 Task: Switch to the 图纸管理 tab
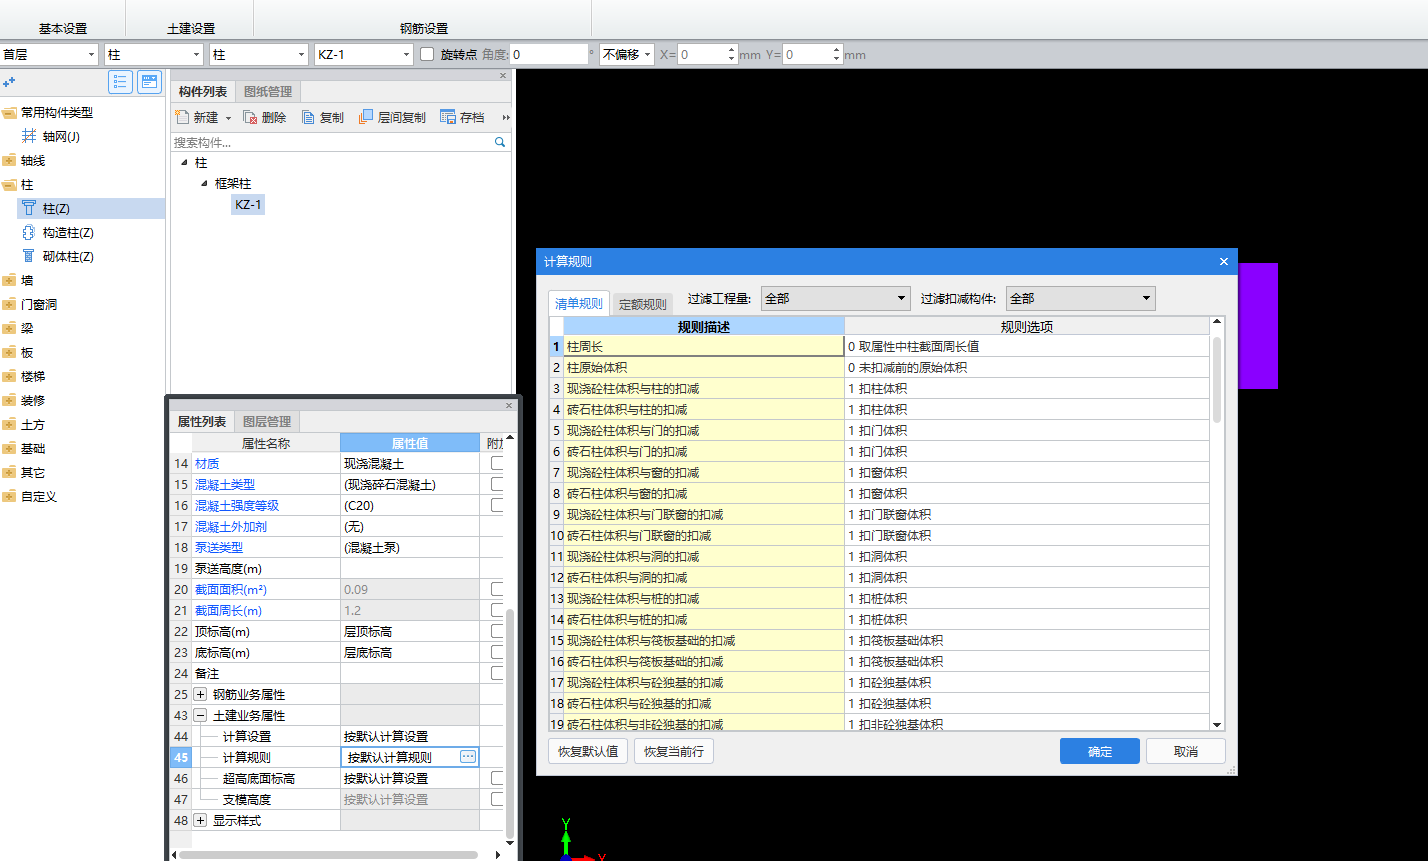point(268,92)
